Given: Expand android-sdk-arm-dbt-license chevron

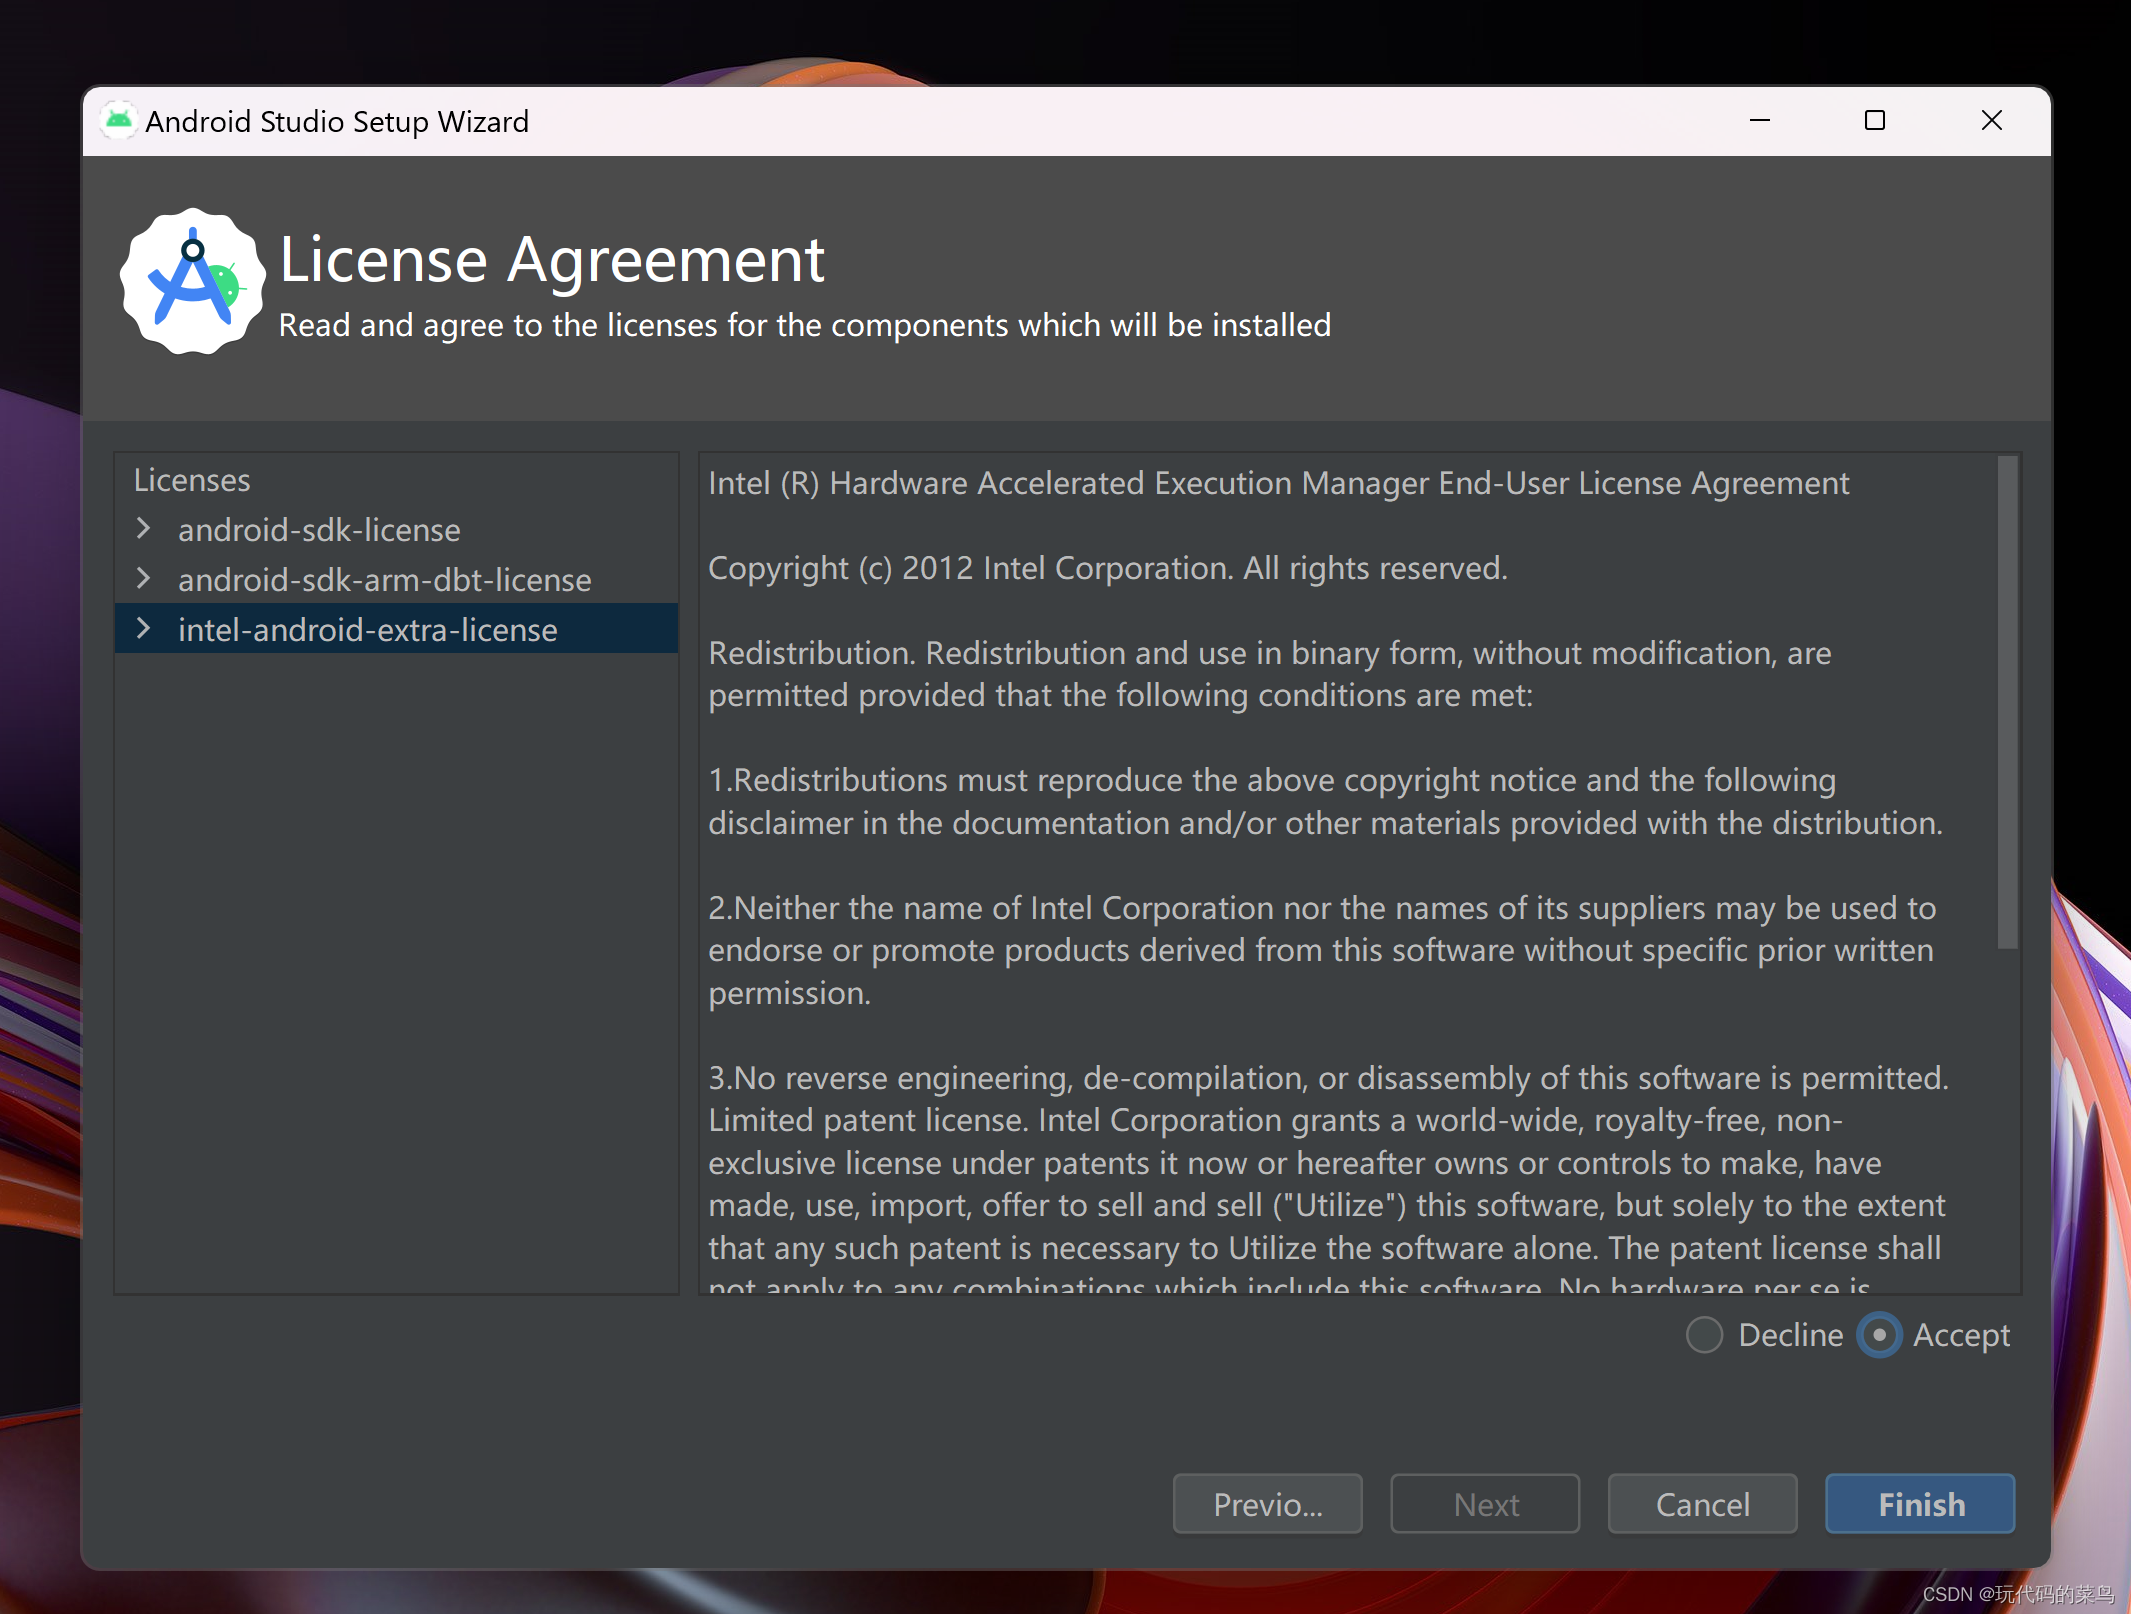Looking at the screenshot, I should 143,579.
